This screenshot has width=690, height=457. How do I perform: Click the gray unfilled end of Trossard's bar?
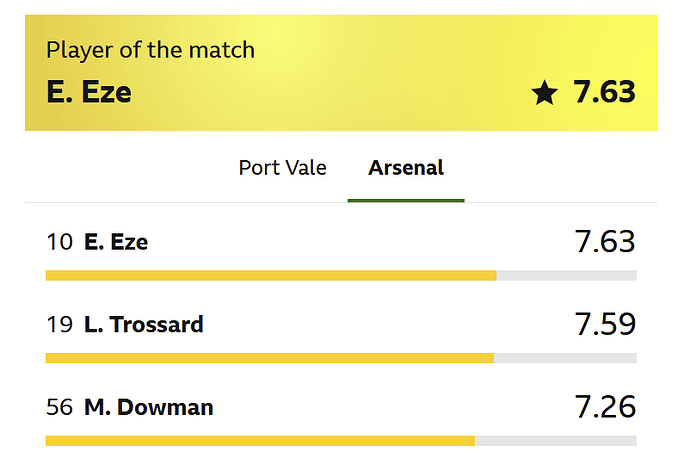(x=565, y=358)
